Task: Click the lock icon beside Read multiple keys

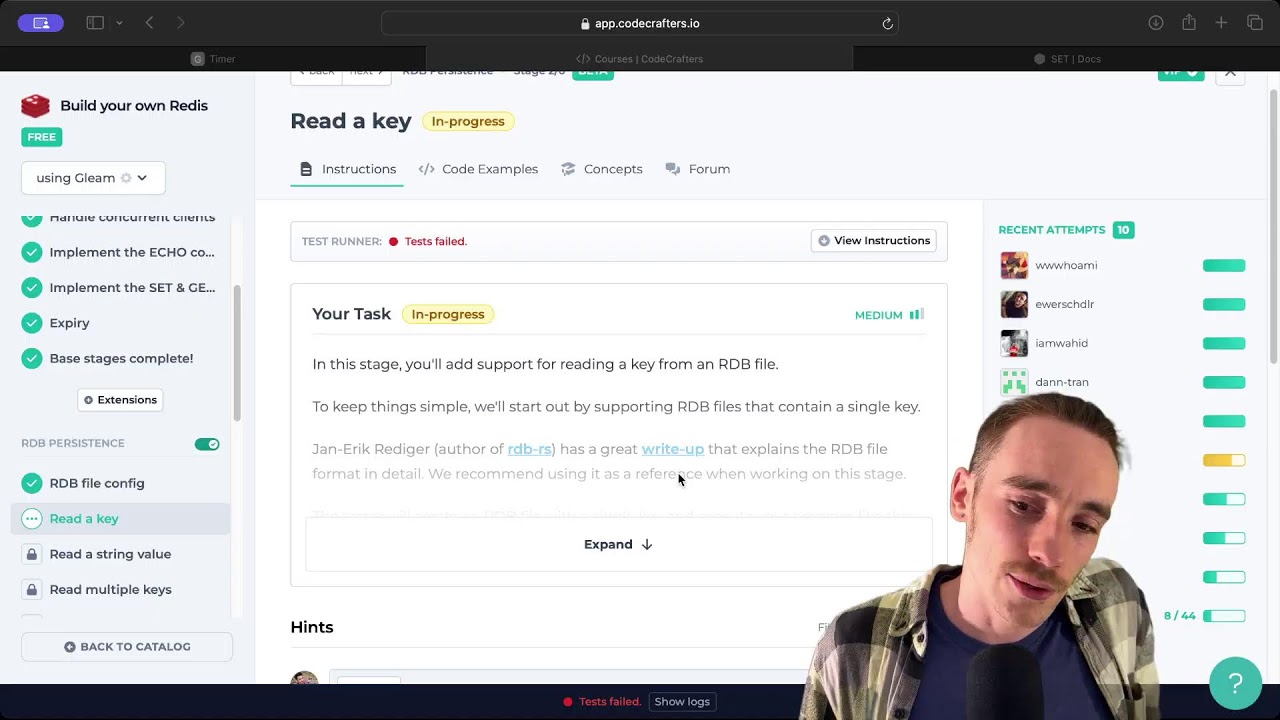Action: tap(32, 589)
